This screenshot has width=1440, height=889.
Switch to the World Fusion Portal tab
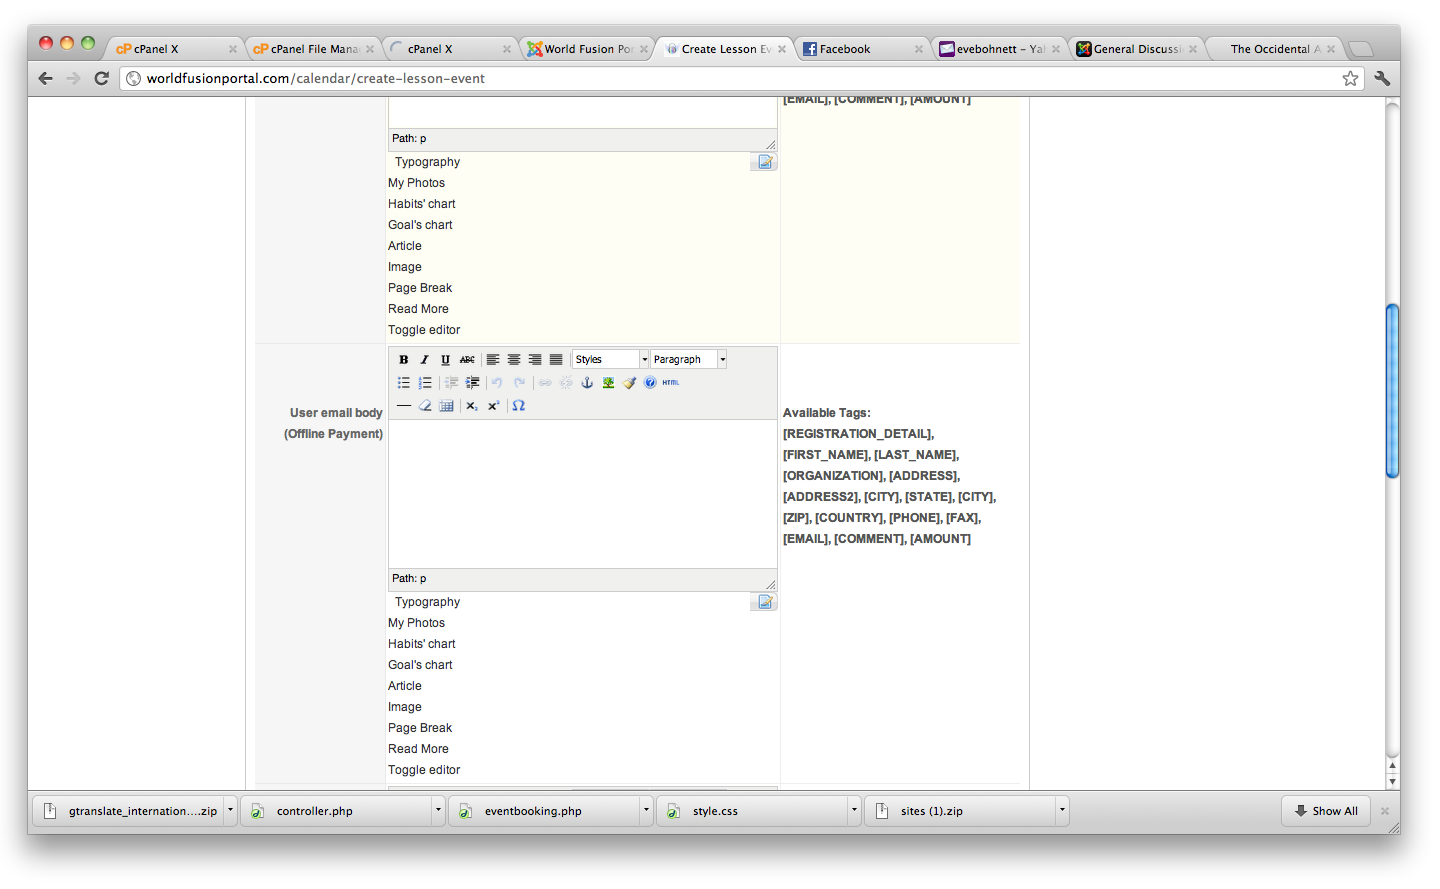(587, 49)
